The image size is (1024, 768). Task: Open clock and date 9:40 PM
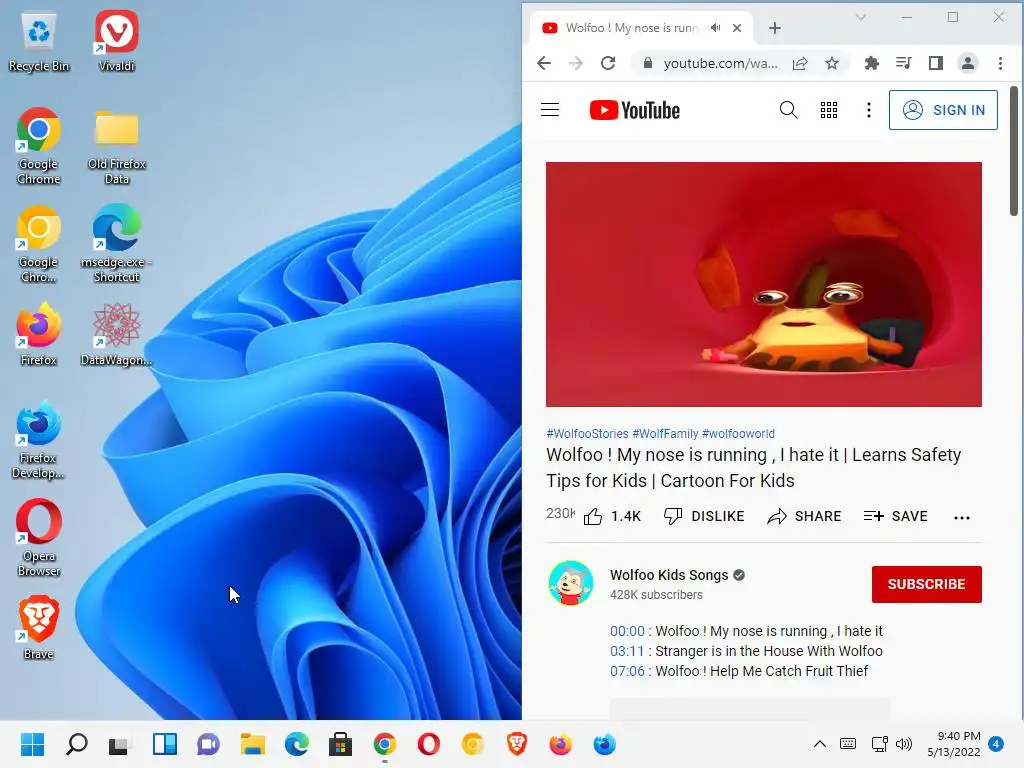[953, 744]
